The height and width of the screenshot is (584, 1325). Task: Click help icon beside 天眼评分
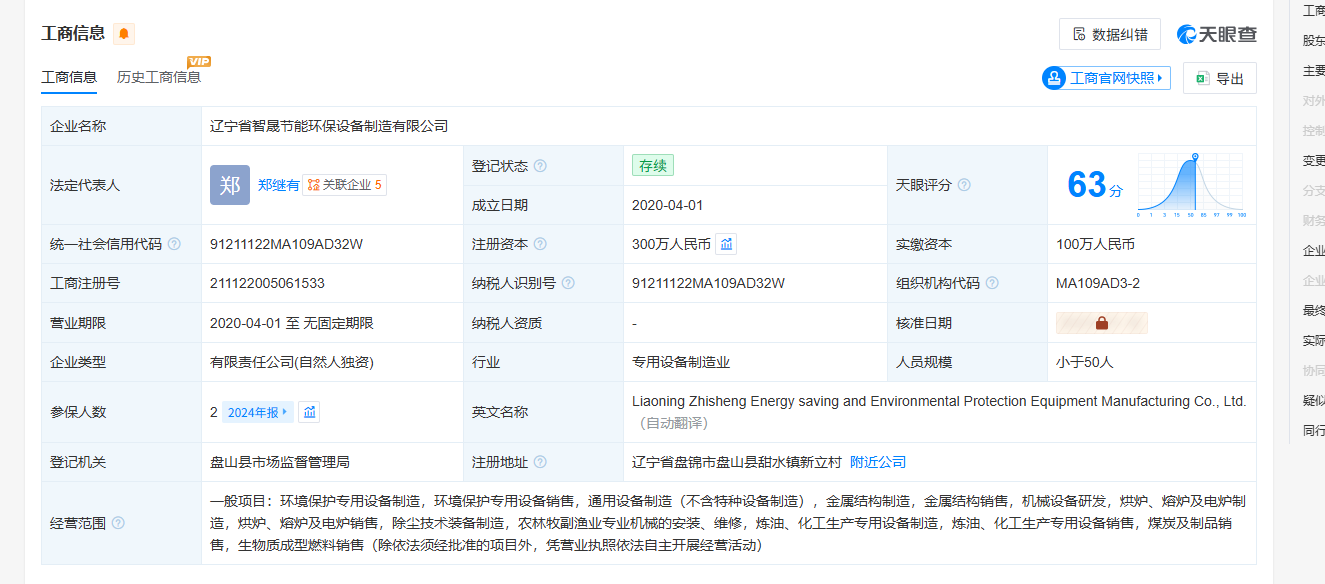click(x=964, y=185)
